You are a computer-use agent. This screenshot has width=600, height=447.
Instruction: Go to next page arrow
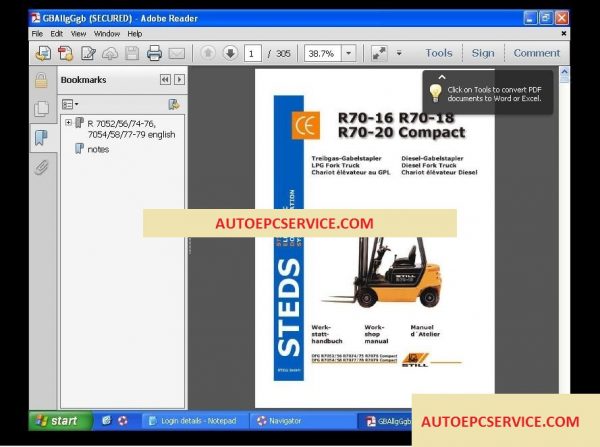click(x=230, y=53)
